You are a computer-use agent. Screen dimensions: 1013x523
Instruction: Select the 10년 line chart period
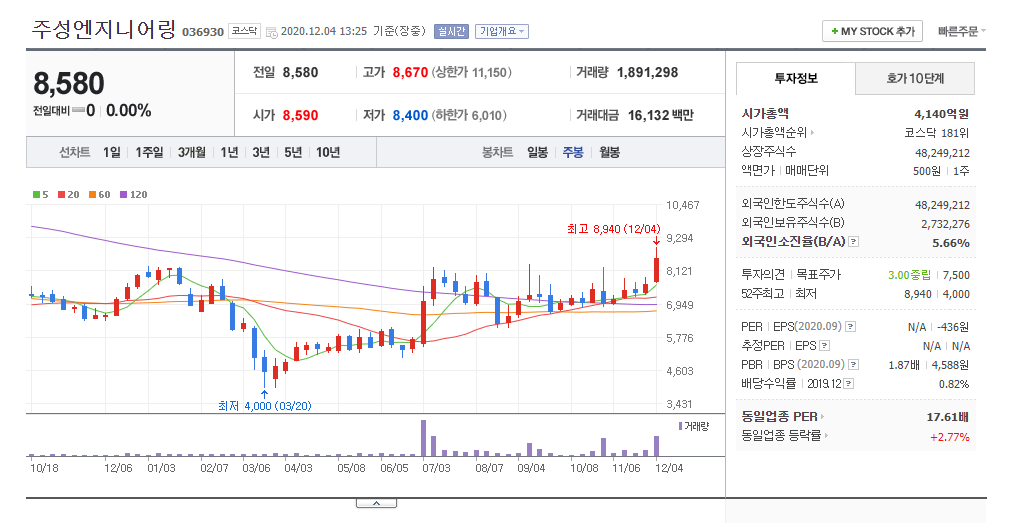click(x=328, y=152)
